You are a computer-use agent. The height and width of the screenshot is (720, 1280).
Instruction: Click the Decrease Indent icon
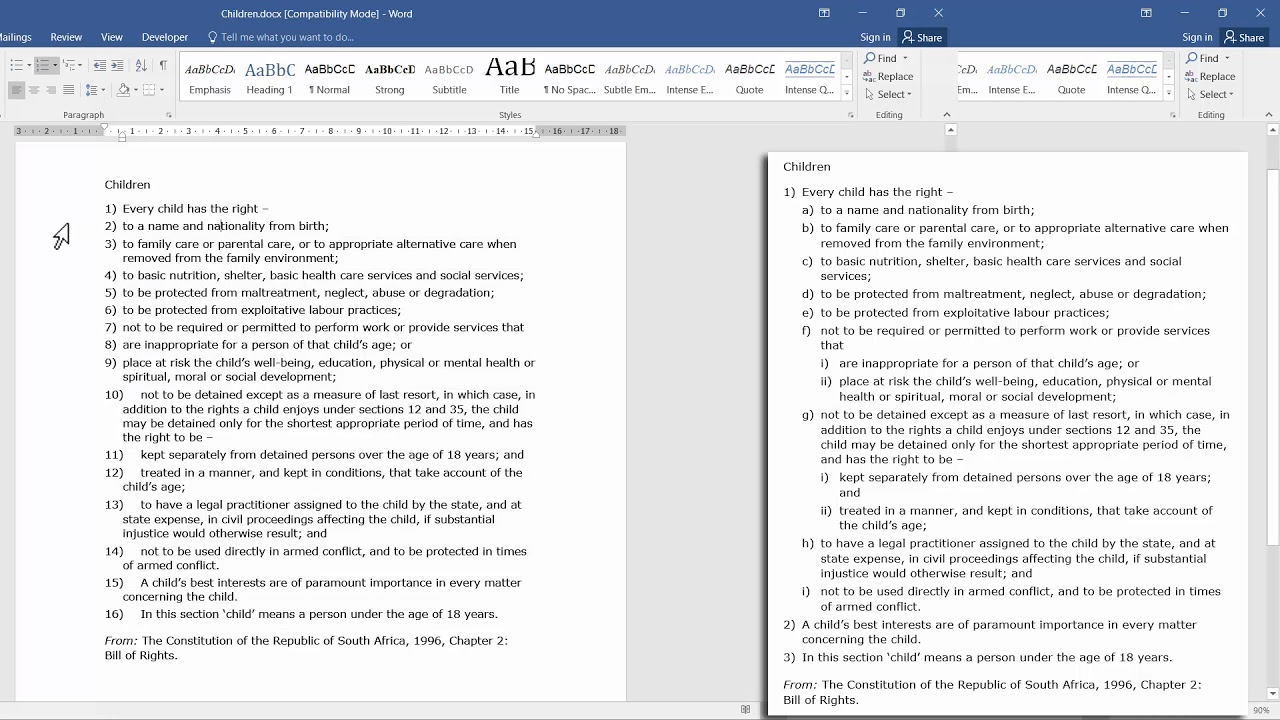coord(99,65)
